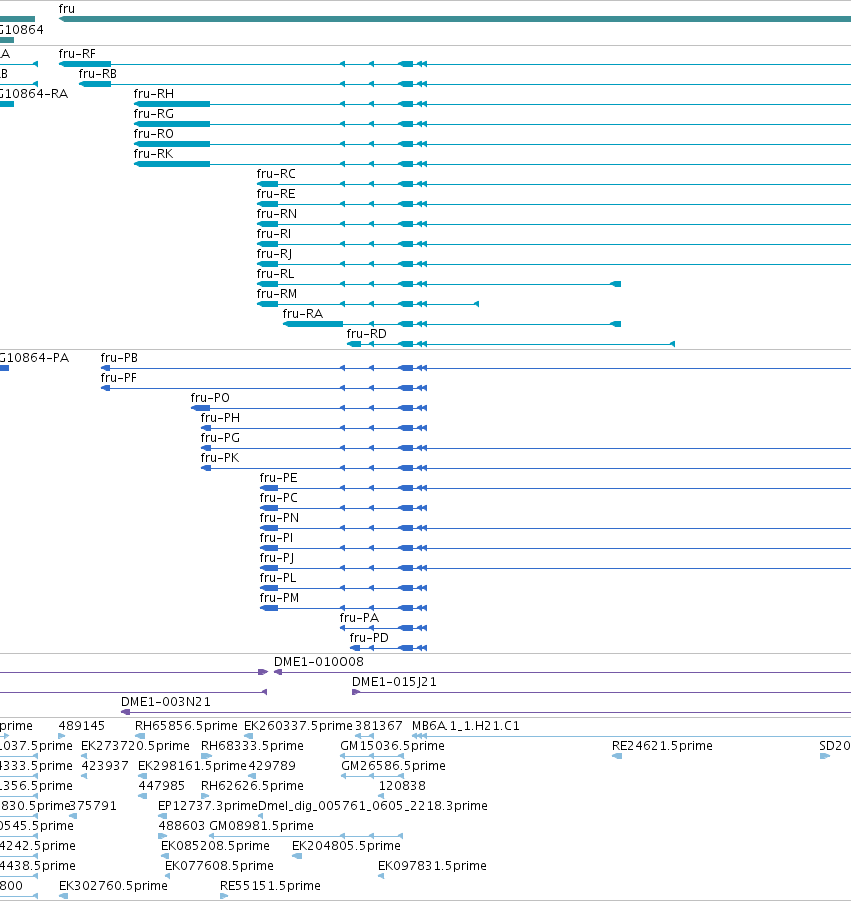Select the fru-PL protein label

coord(278,578)
